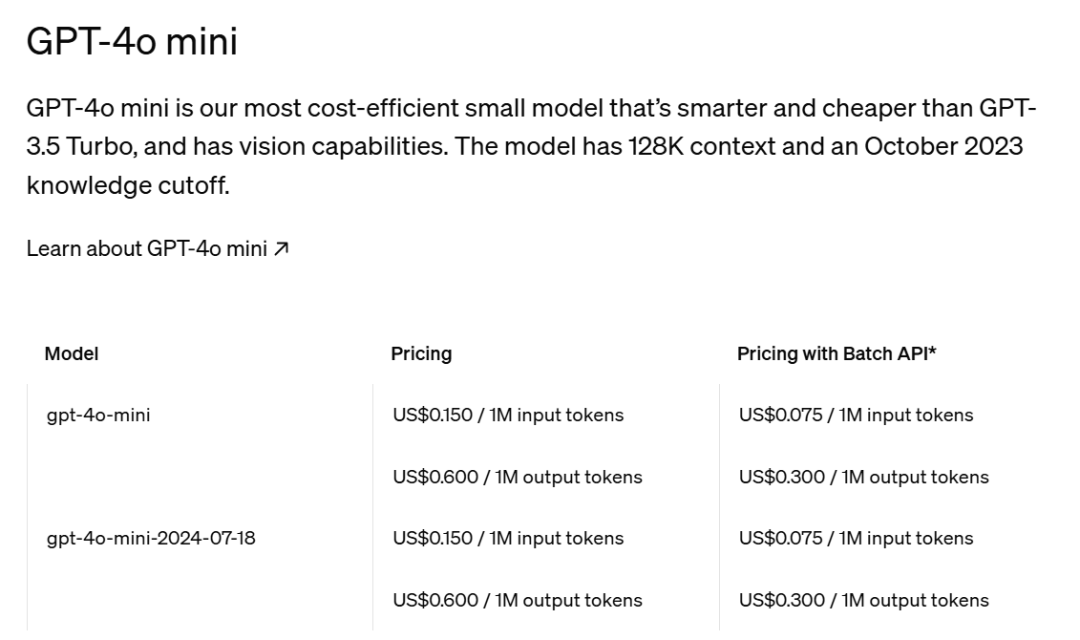This screenshot has height=640, width=1080.
Task: Click gpt-4o-mini Batch US$0.075 input price
Action: tap(855, 415)
